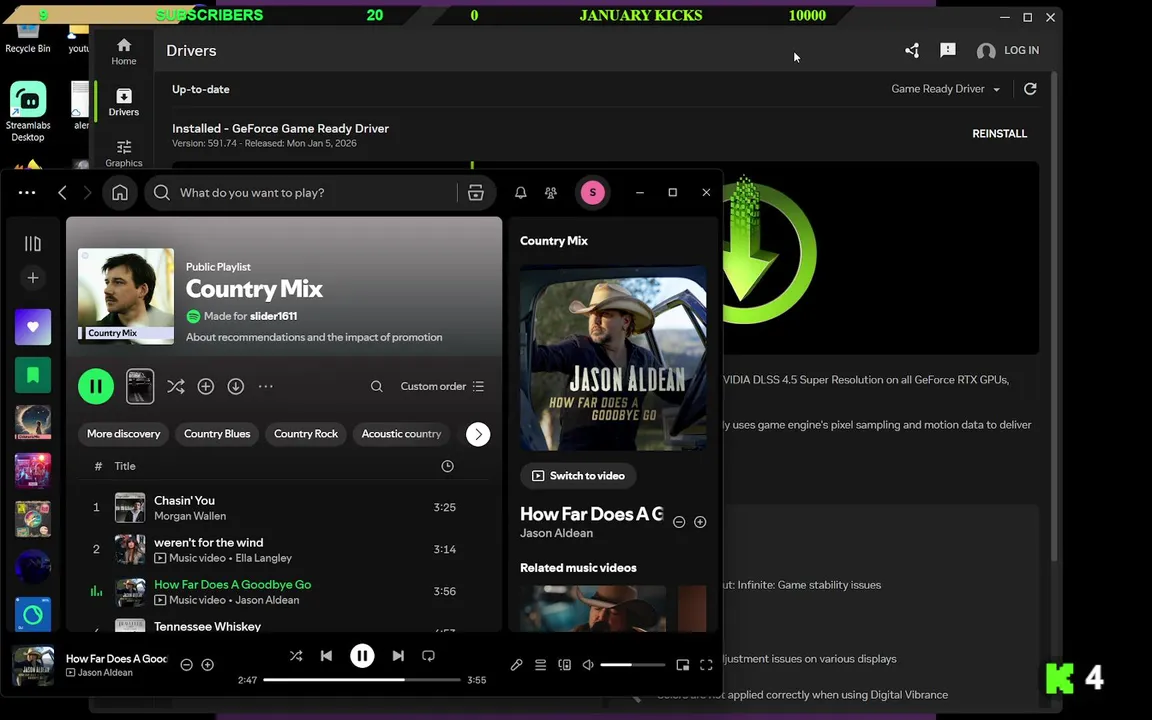Toggle shuffle for Country Mix playlist header
This screenshot has height=720, width=1152.
click(x=176, y=386)
